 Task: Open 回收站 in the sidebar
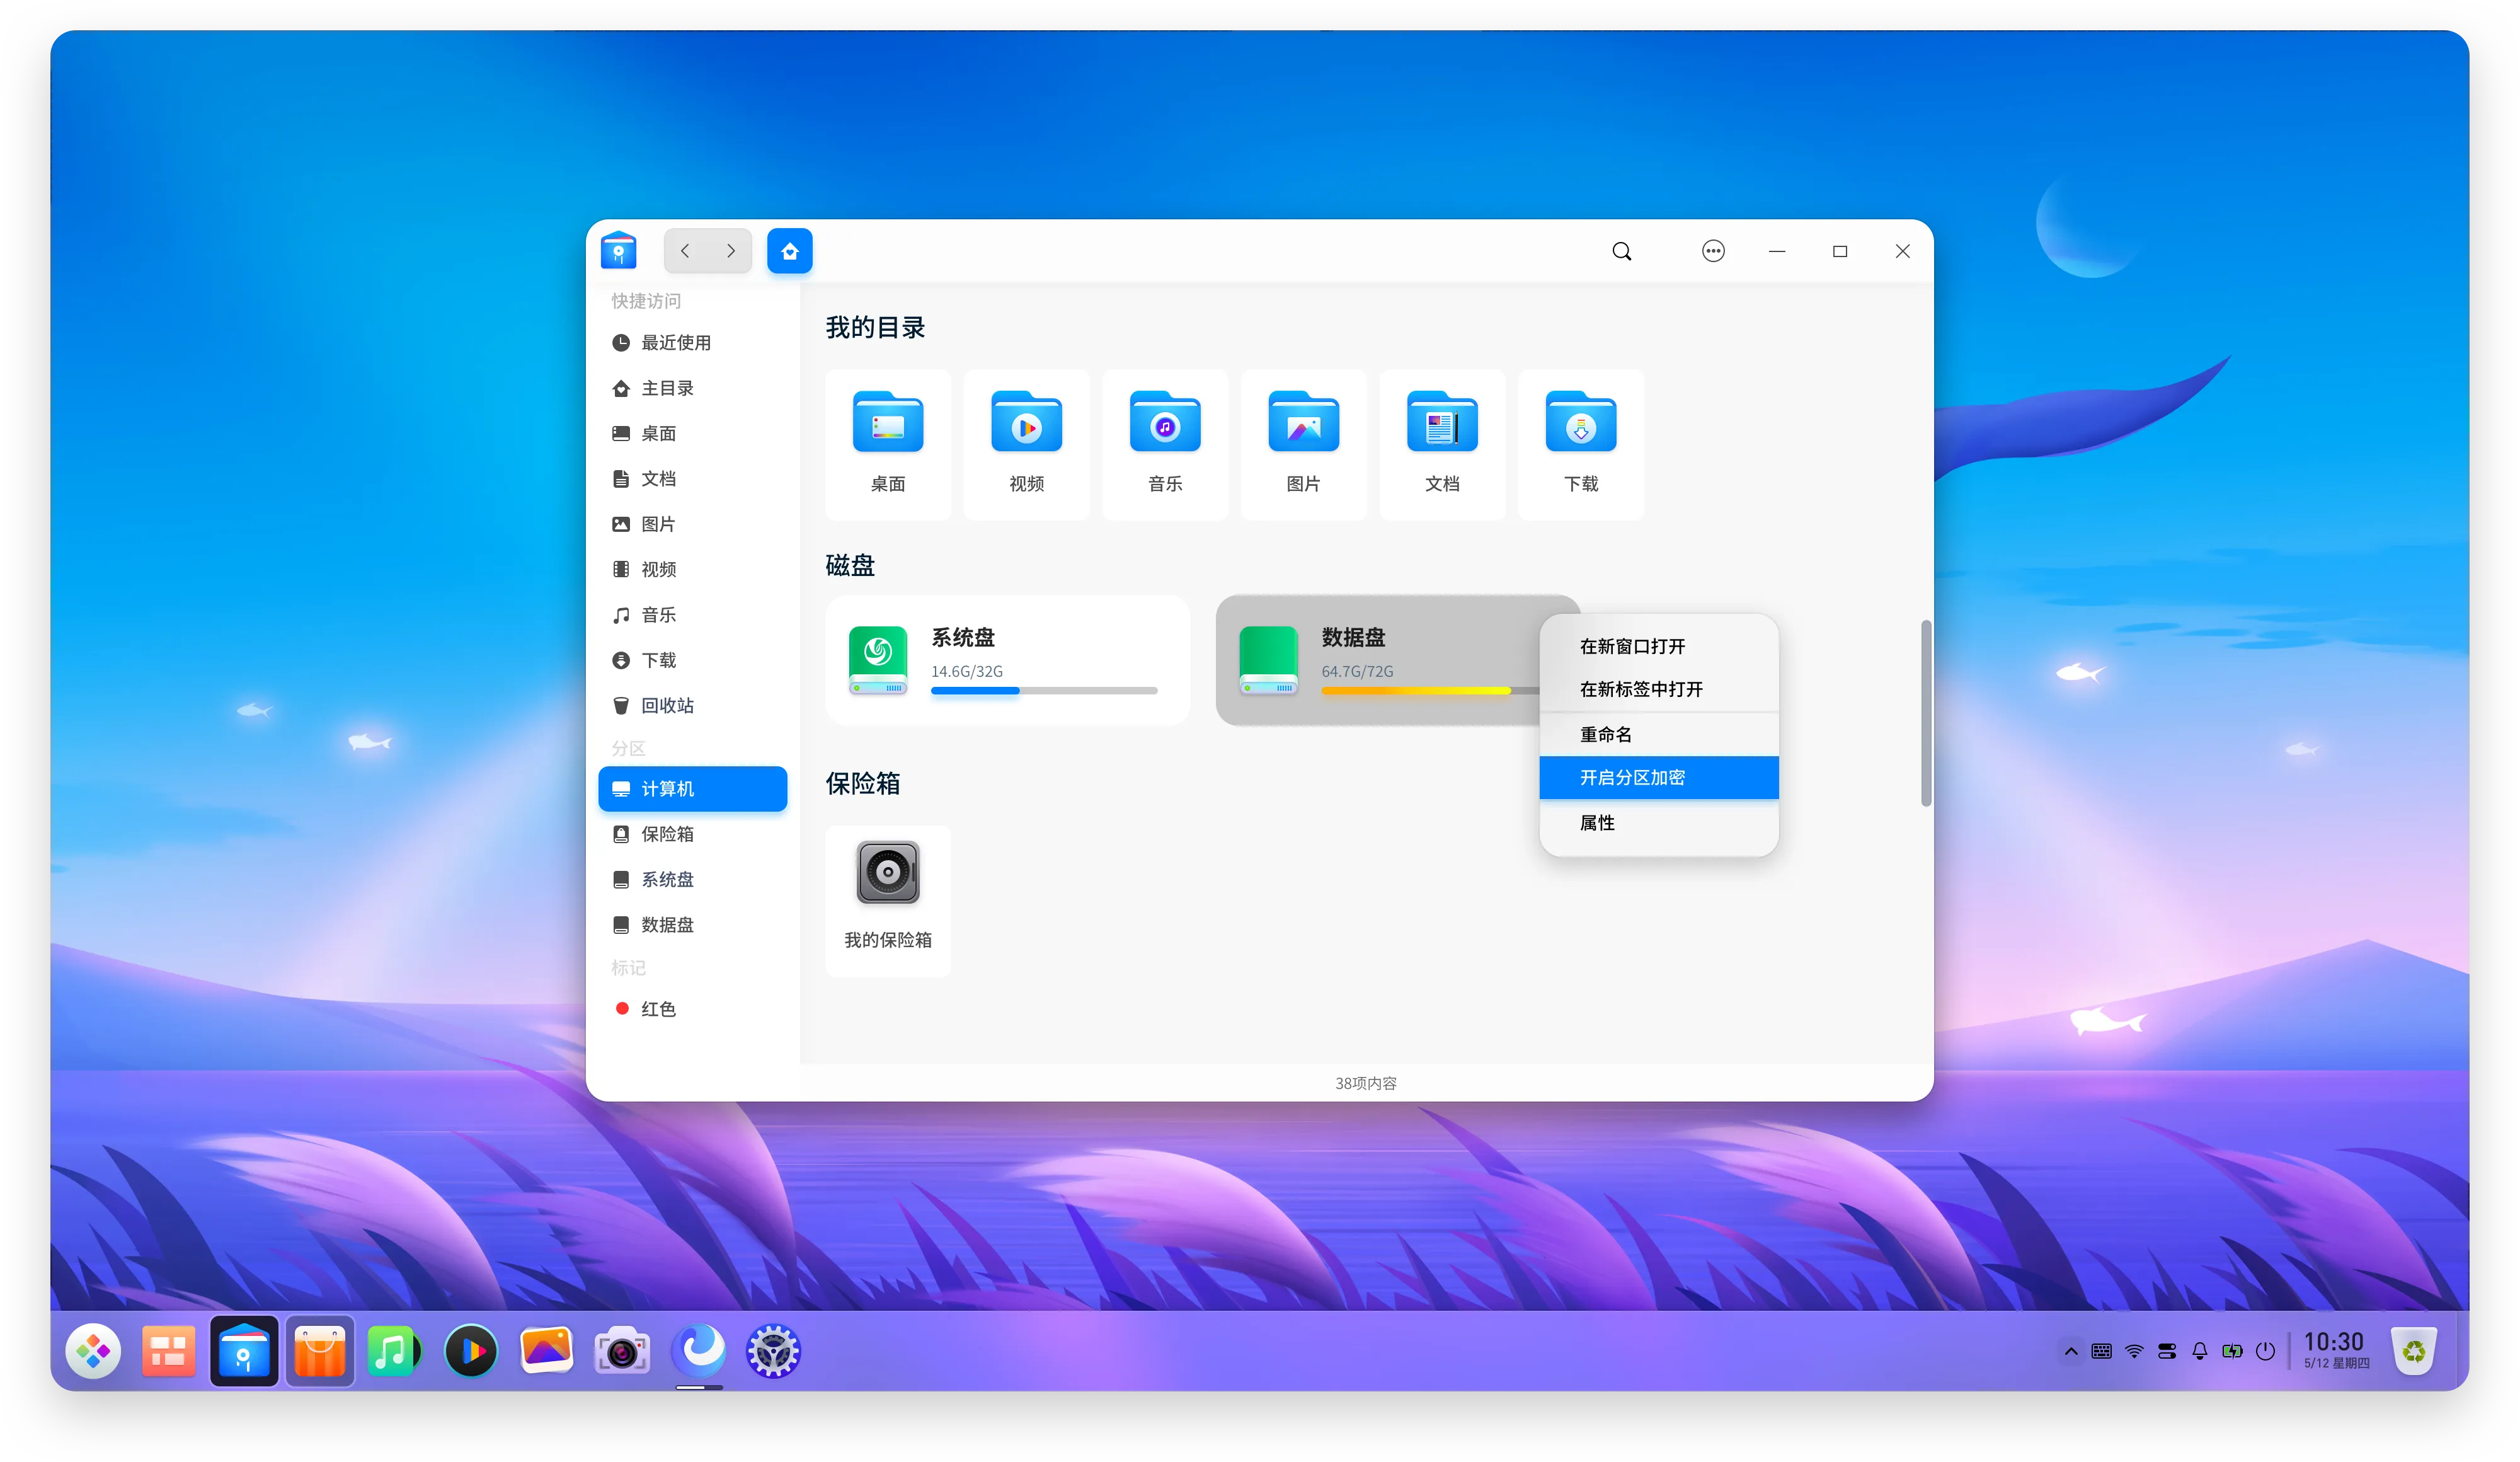(x=692, y=705)
